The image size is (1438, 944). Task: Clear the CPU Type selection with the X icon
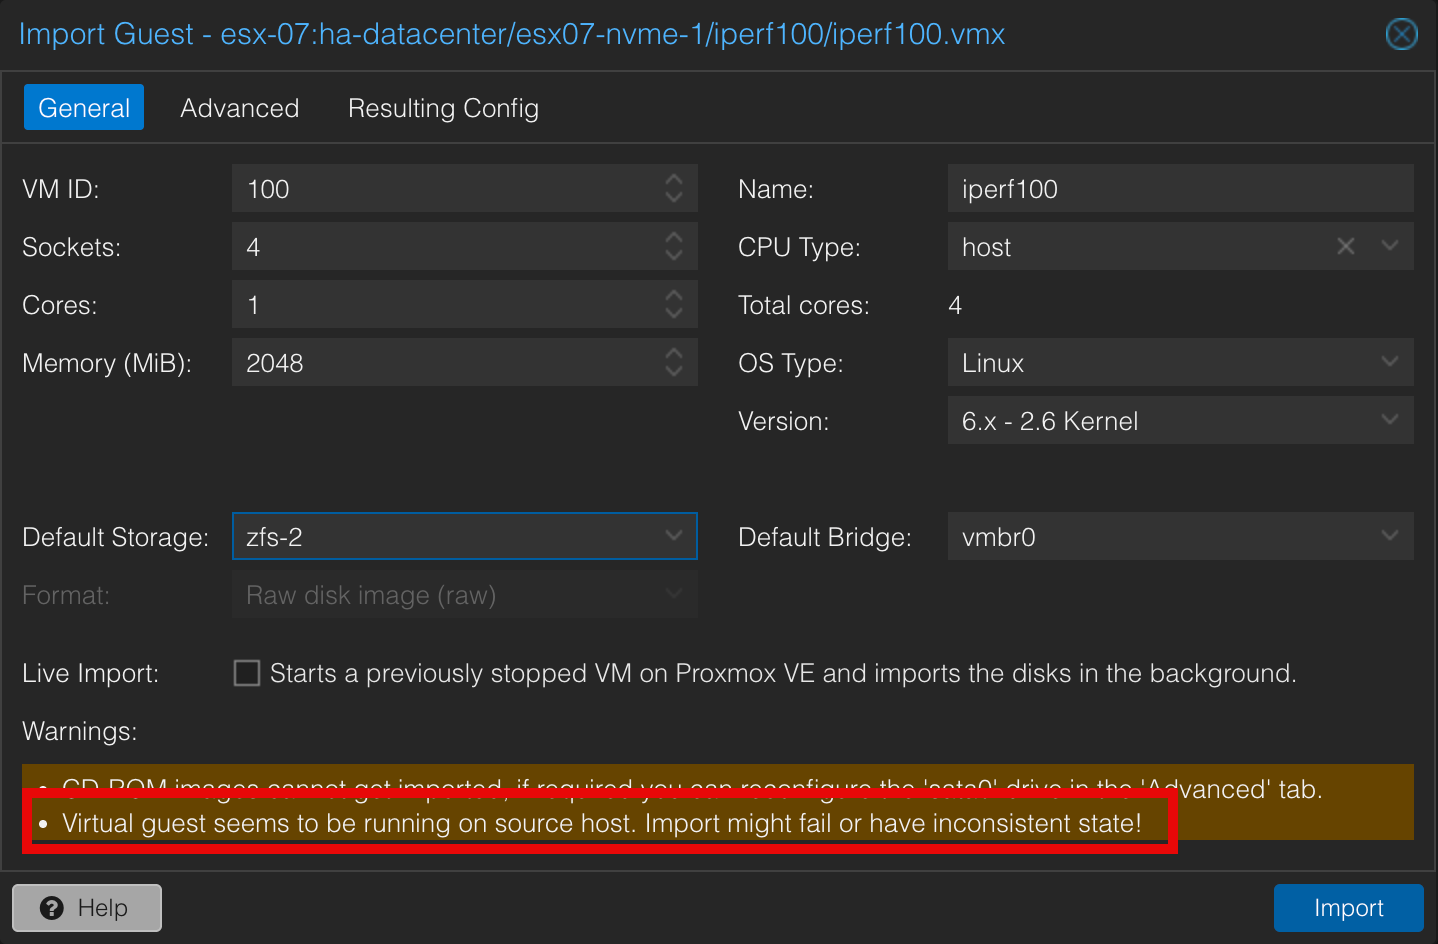tap(1345, 246)
